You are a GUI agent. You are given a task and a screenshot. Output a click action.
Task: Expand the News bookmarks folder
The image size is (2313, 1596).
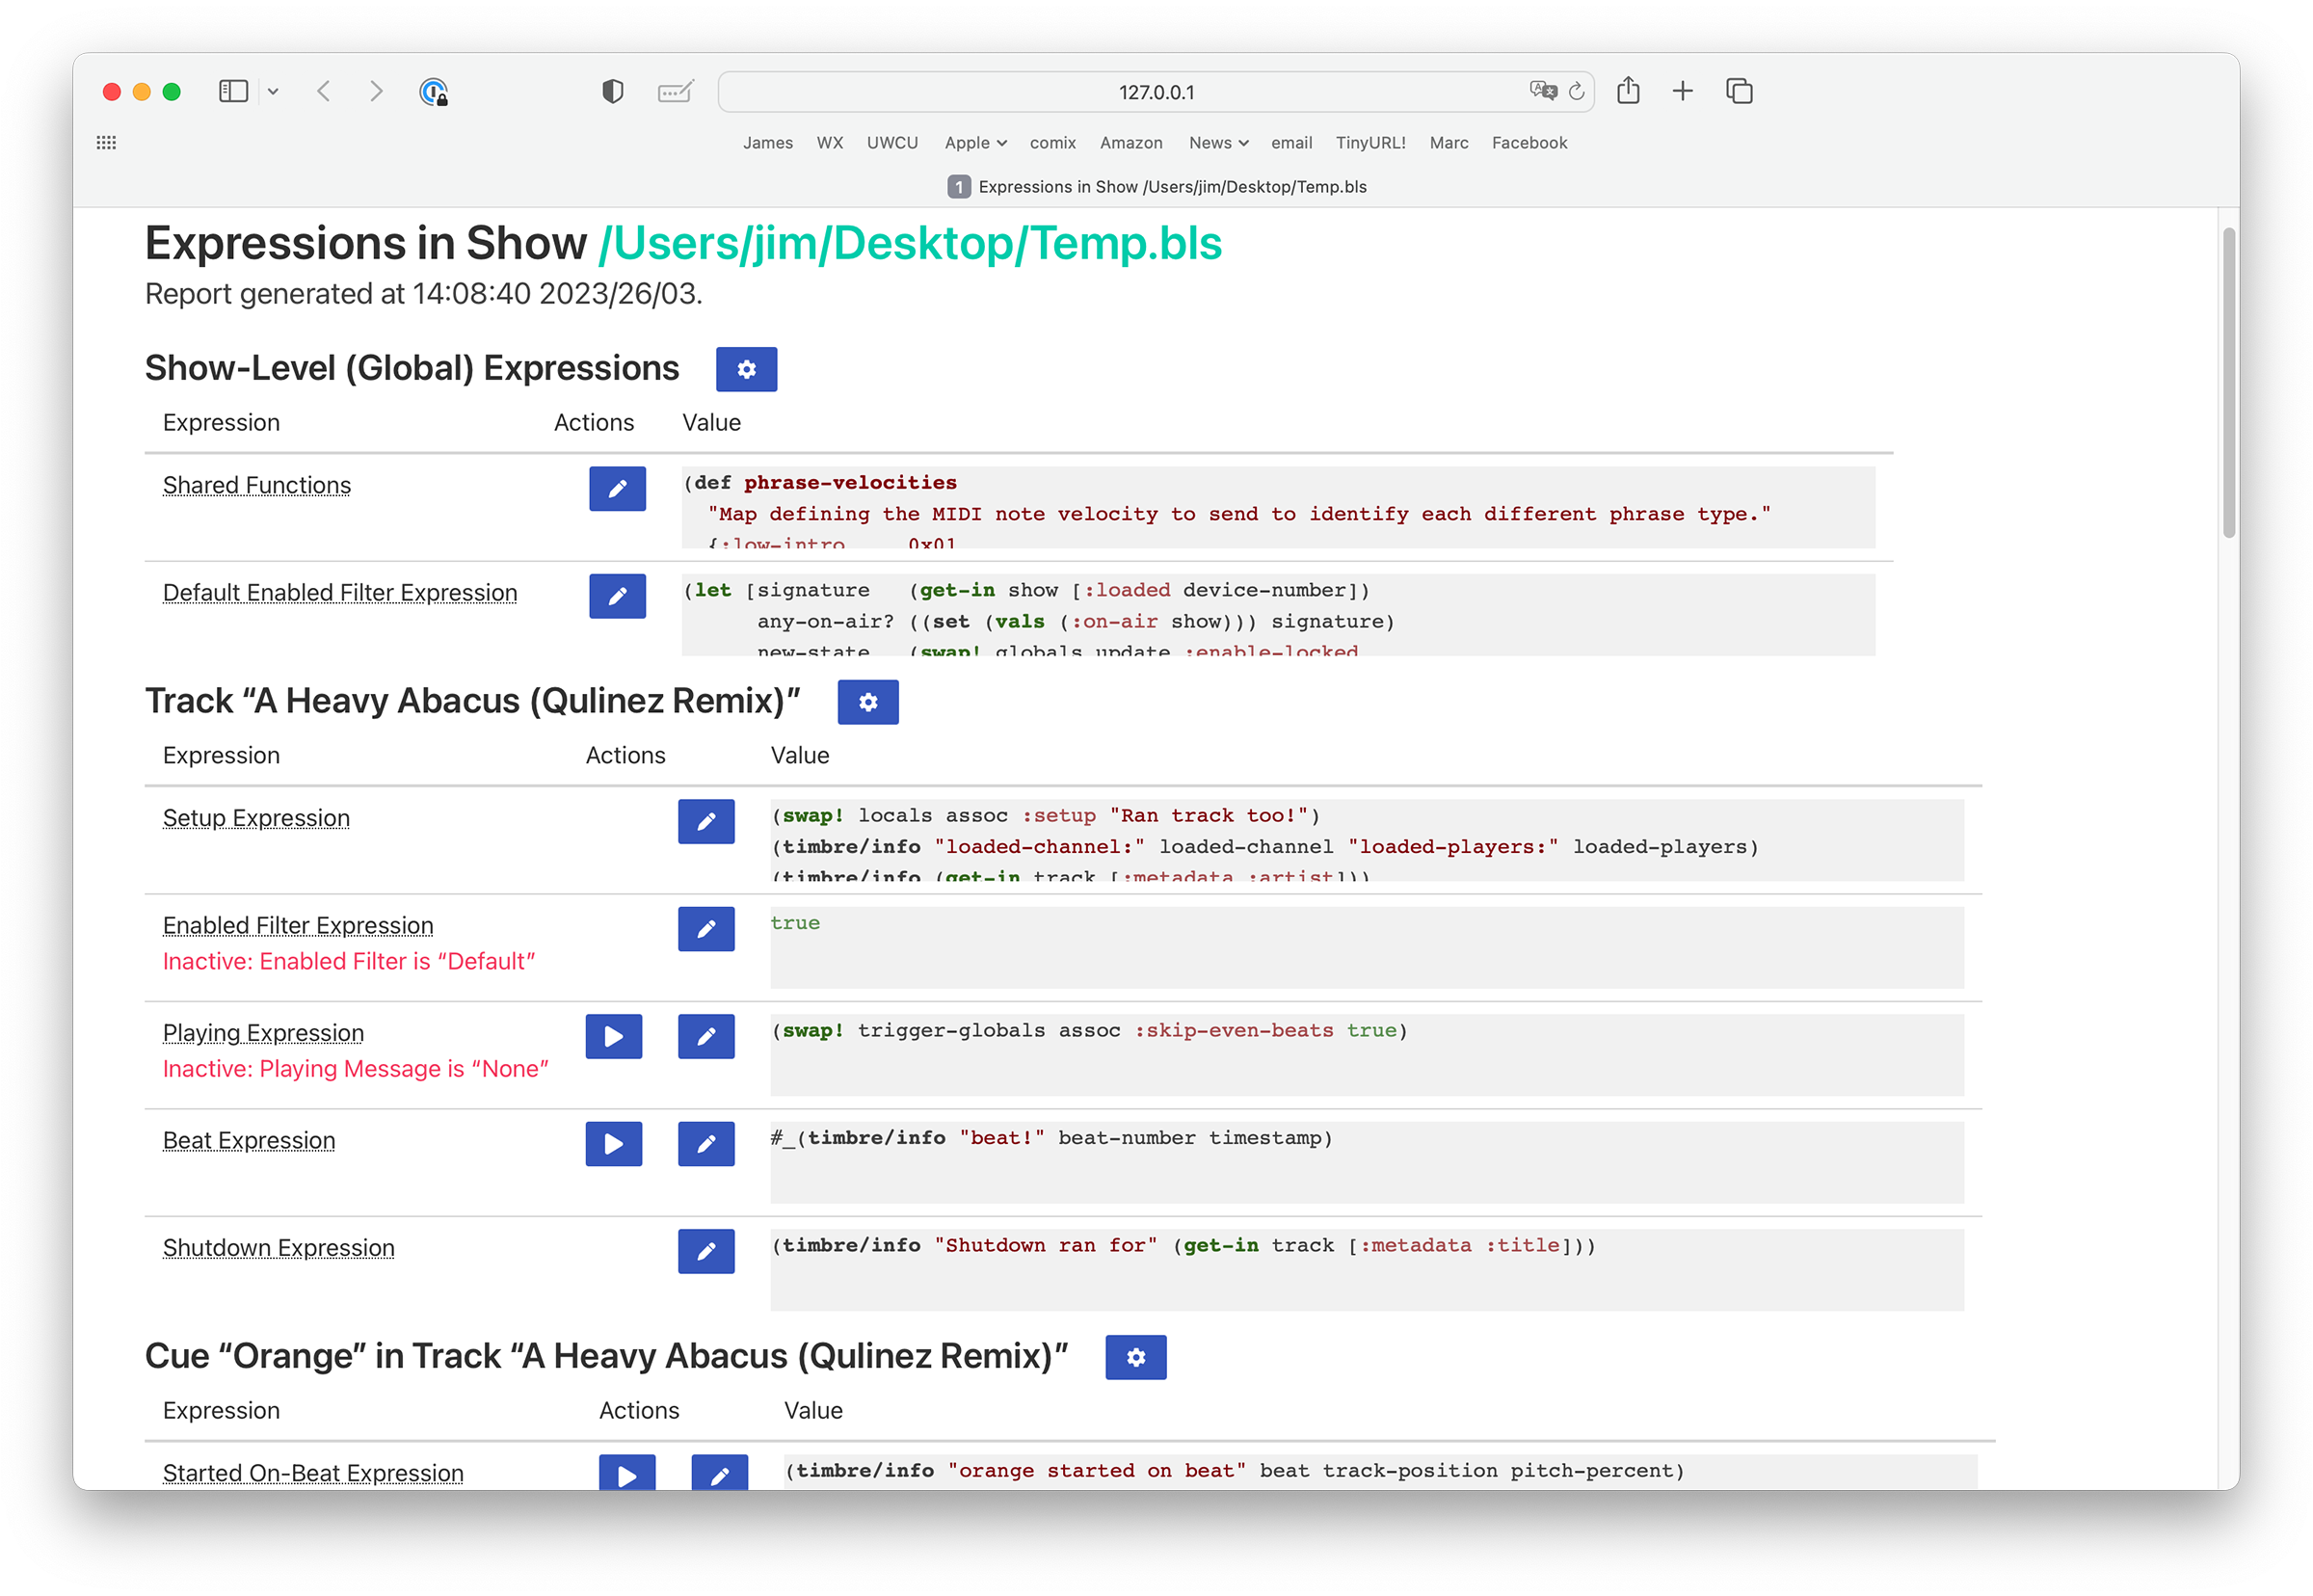coord(1218,143)
